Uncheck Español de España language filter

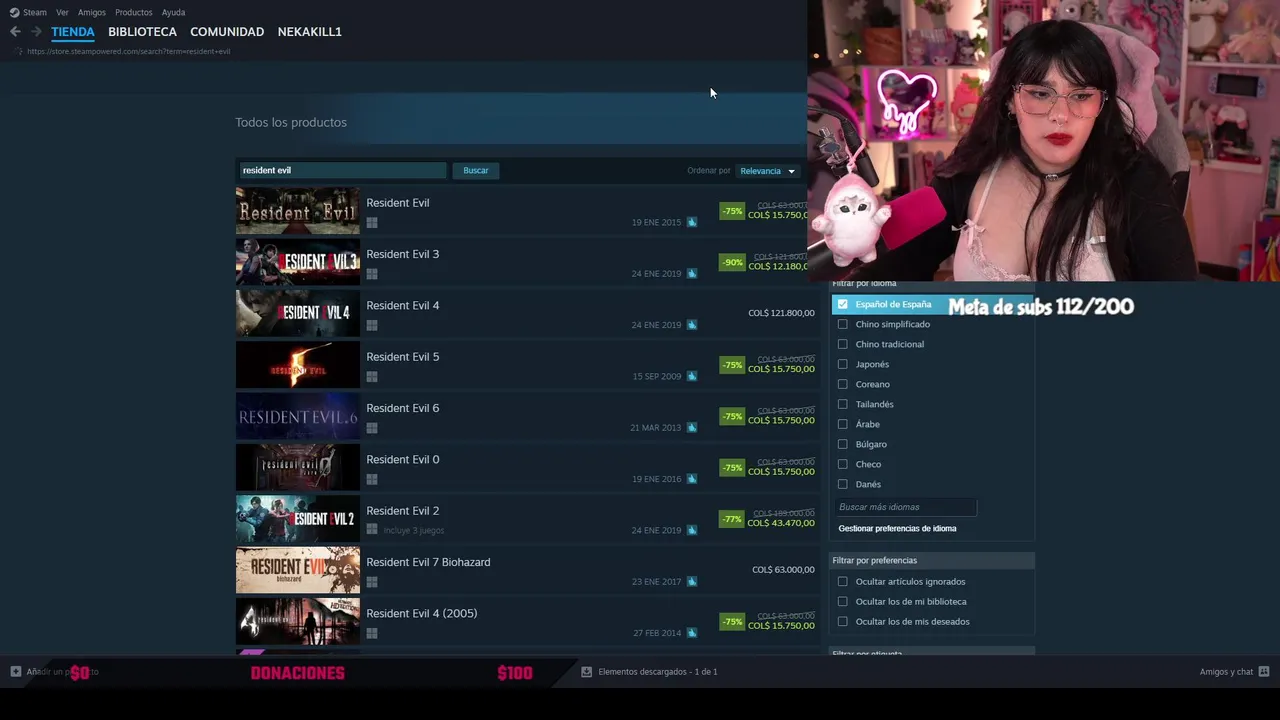tap(843, 304)
